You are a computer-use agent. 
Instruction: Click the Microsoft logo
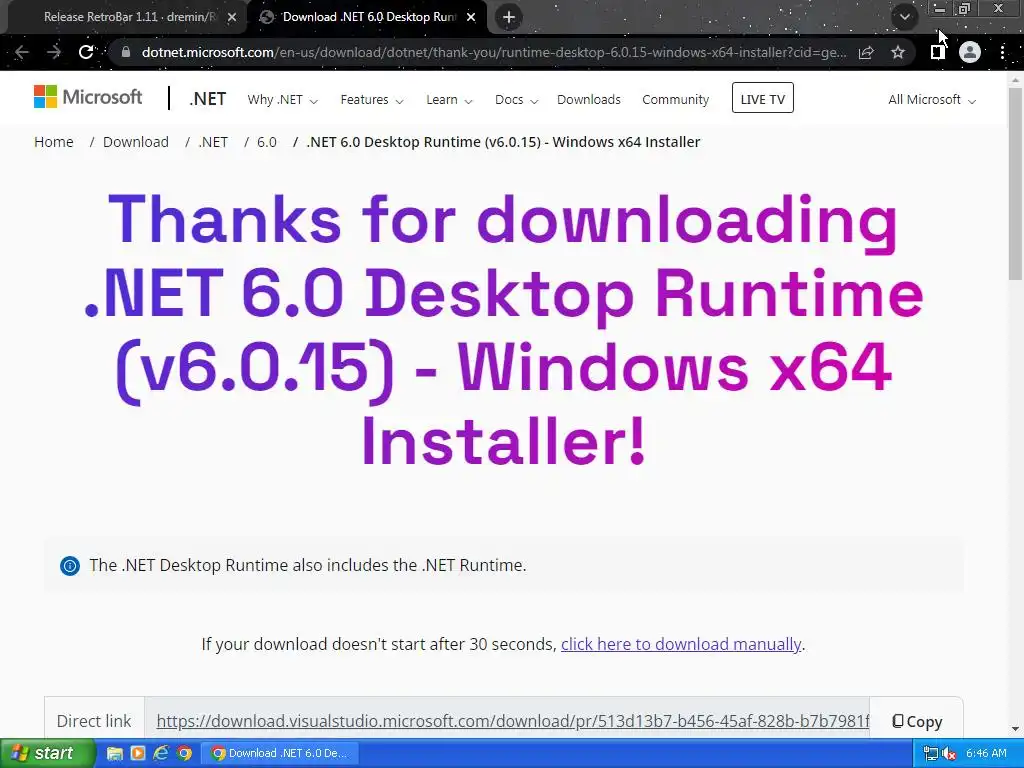pos(88,97)
